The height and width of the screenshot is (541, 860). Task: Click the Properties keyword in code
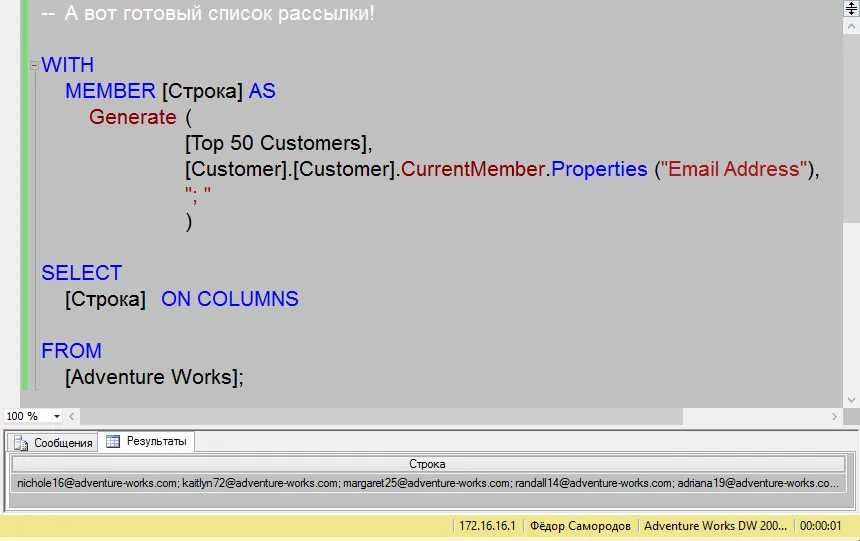599,169
